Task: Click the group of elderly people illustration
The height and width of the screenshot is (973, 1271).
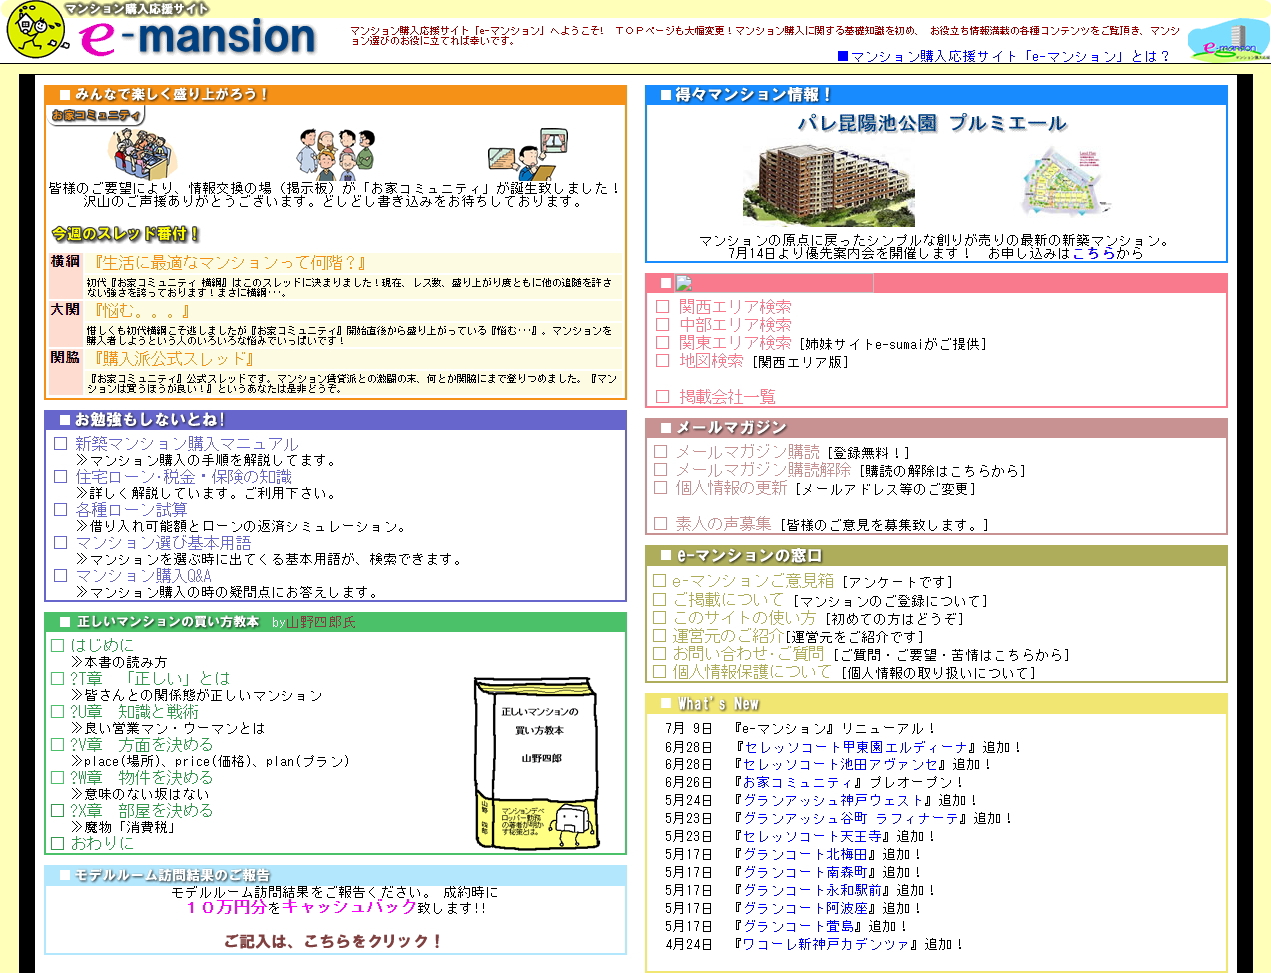Action: pyautogui.click(x=334, y=153)
